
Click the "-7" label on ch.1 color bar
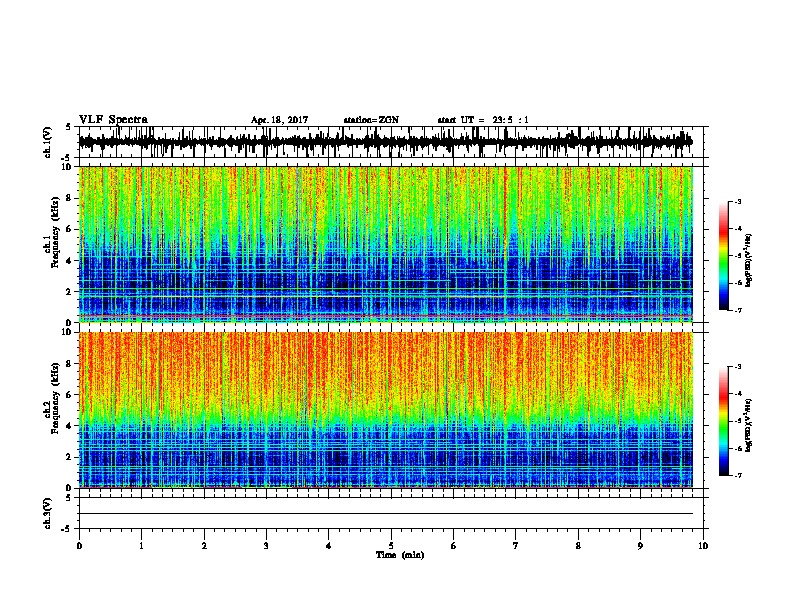(x=737, y=310)
